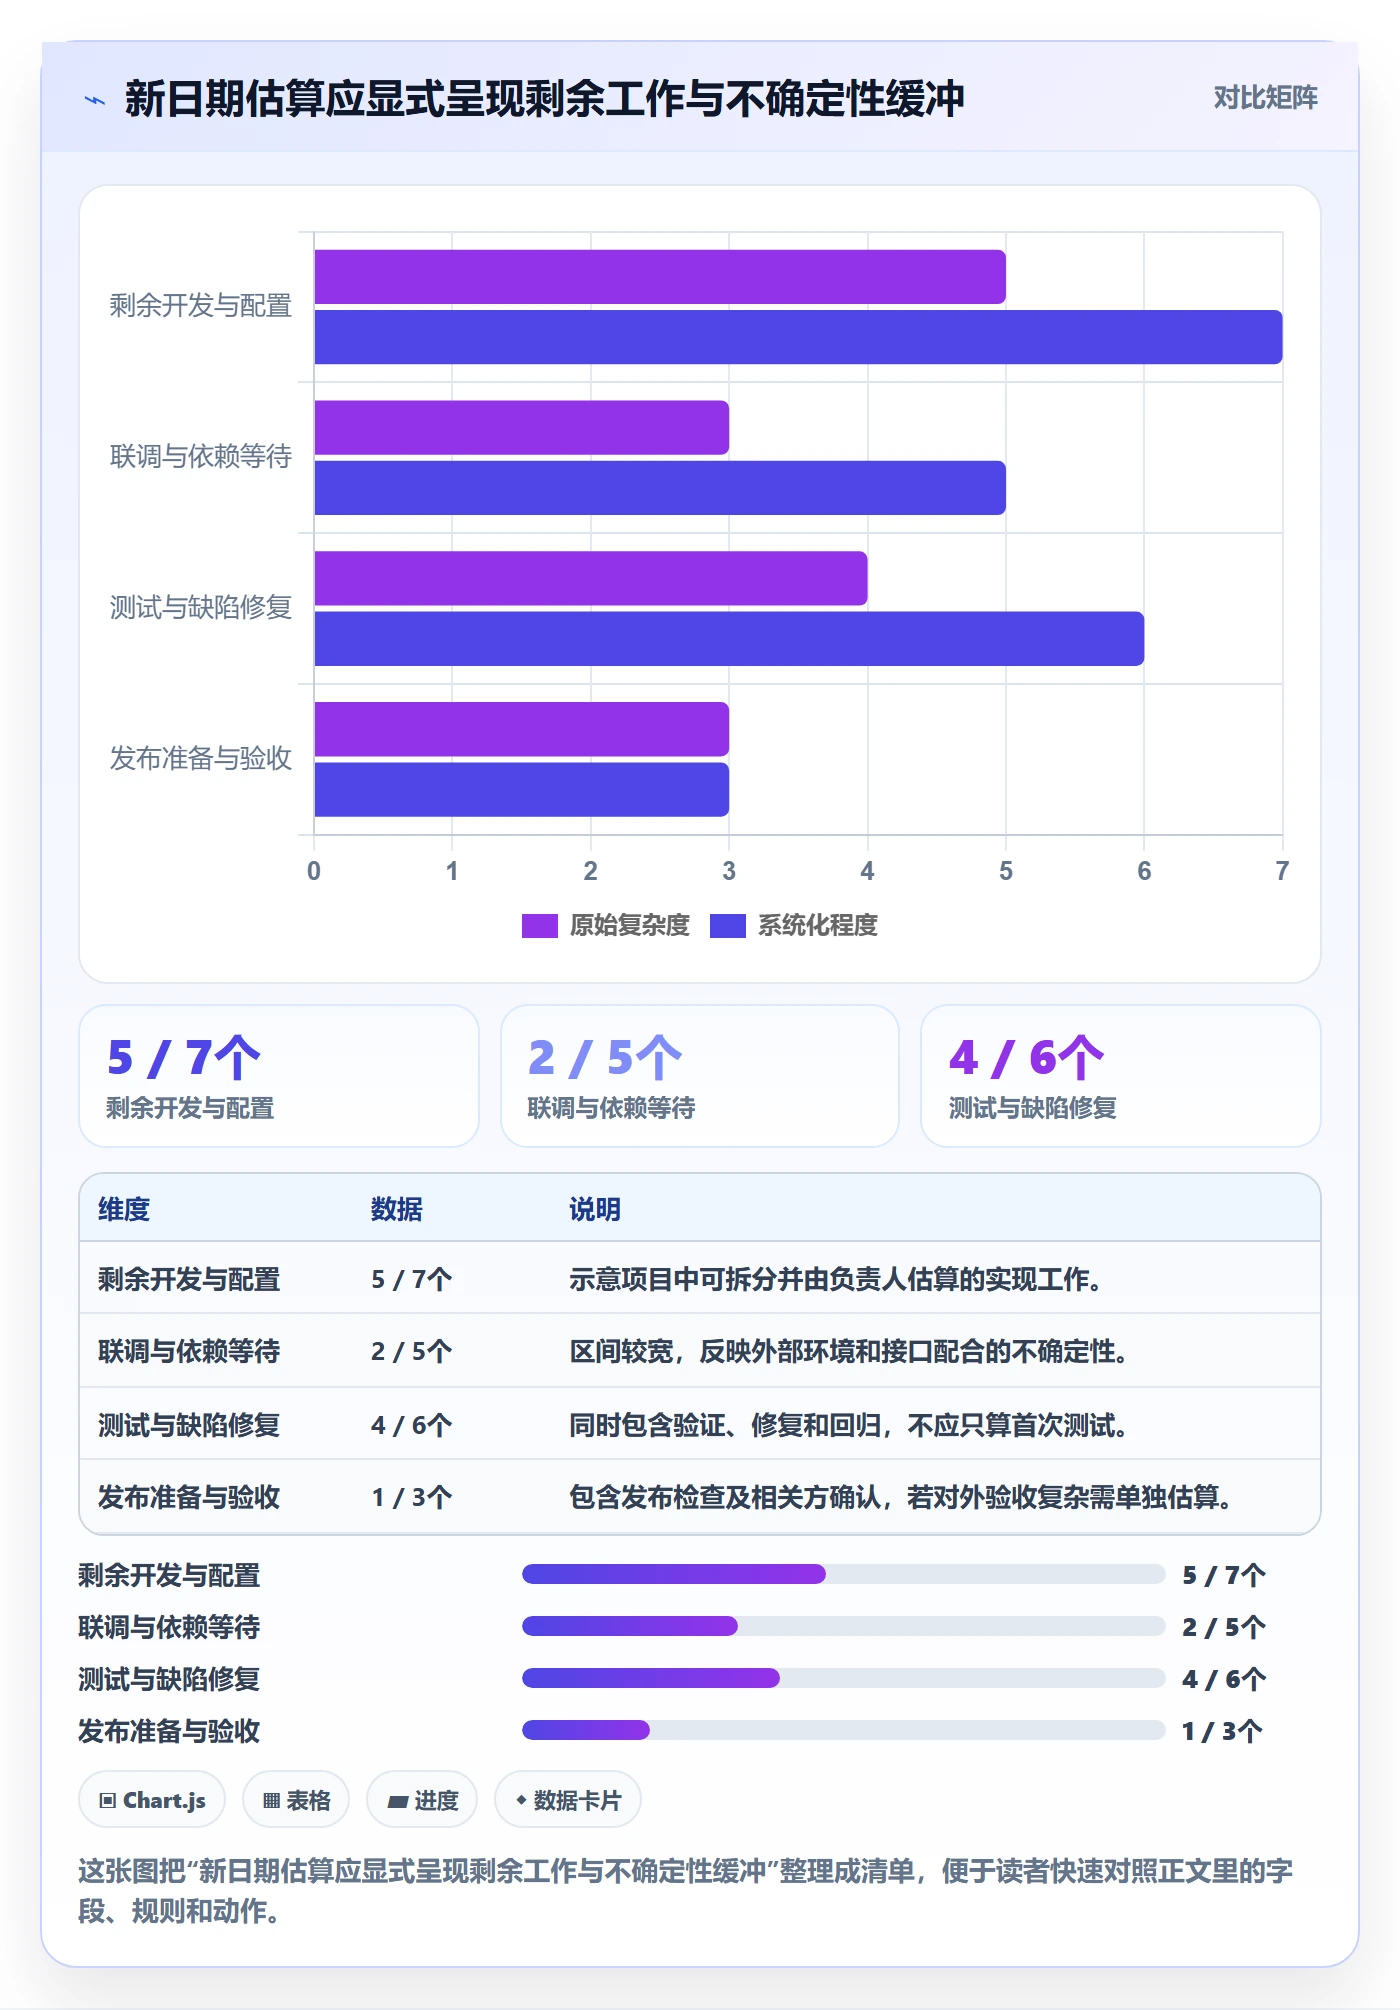Click the purple 原始复杂度 bar for 发布准备与验收
This screenshot has width=1400, height=2010.
(x=522, y=729)
